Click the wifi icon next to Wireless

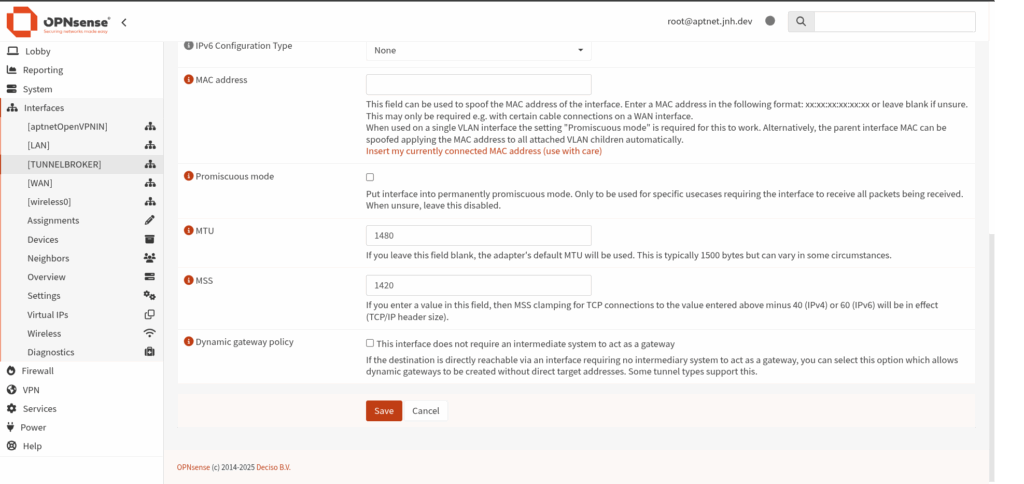click(x=150, y=333)
